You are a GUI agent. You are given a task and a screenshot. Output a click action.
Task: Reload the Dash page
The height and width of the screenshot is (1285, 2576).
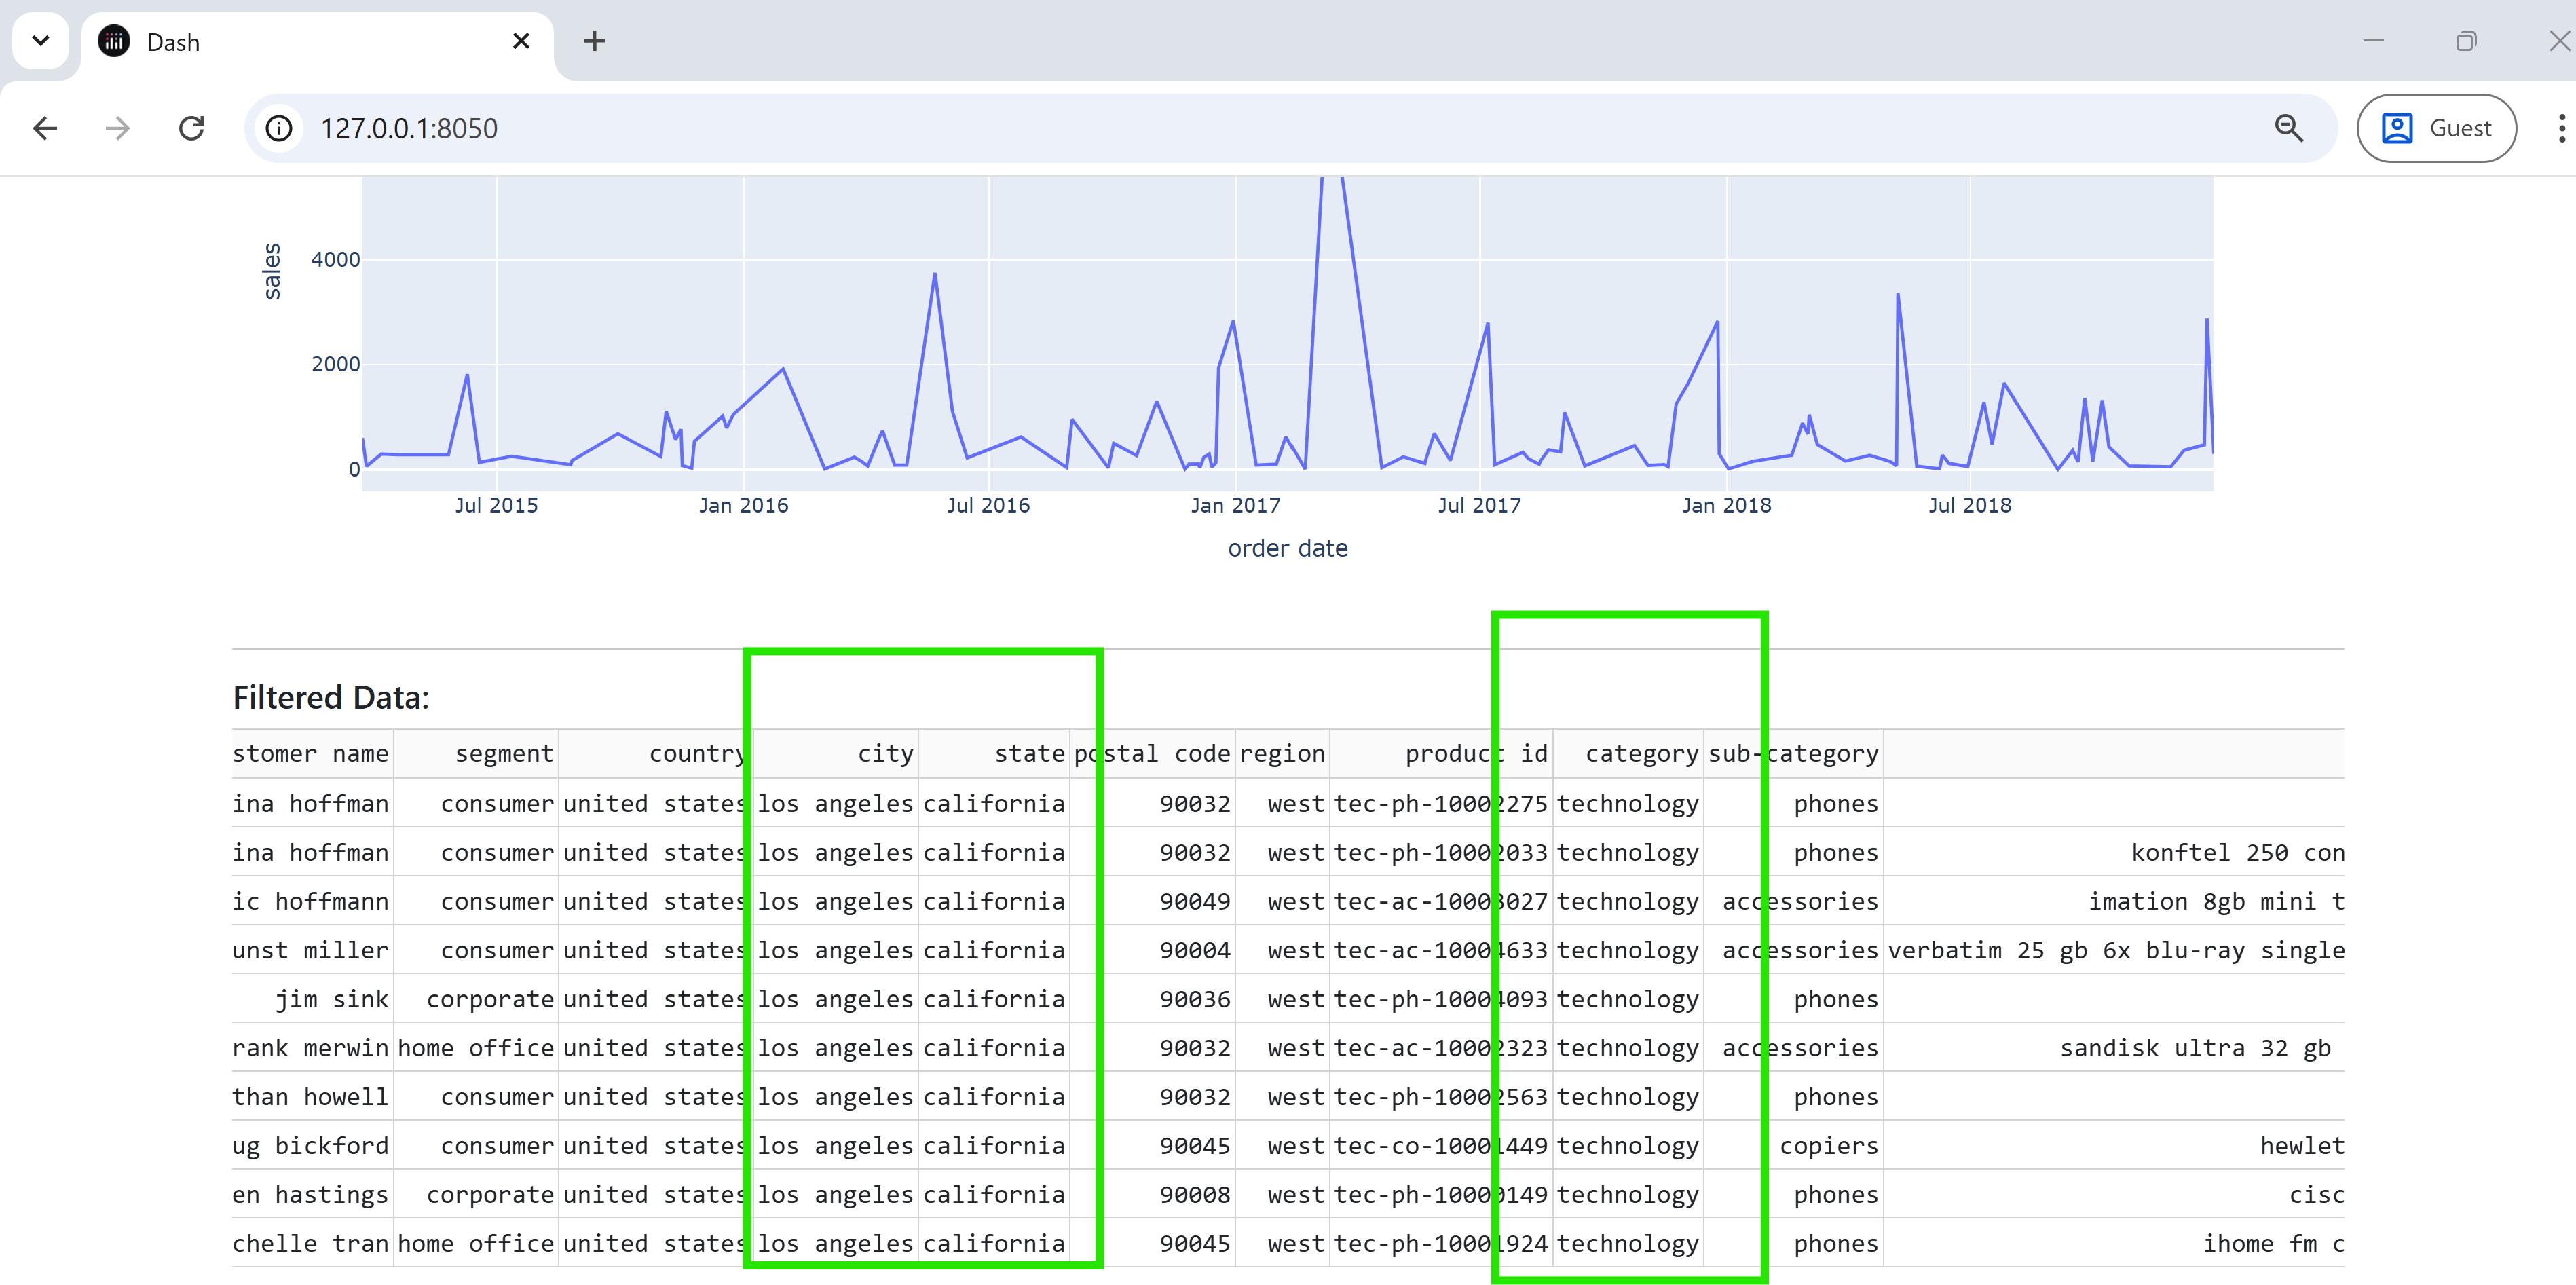[x=191, y=128]
